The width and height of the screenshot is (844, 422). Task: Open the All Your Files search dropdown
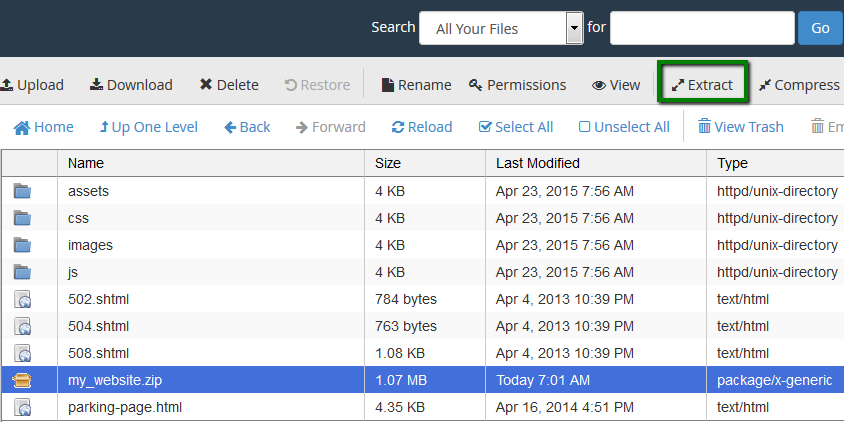(501, 28)
